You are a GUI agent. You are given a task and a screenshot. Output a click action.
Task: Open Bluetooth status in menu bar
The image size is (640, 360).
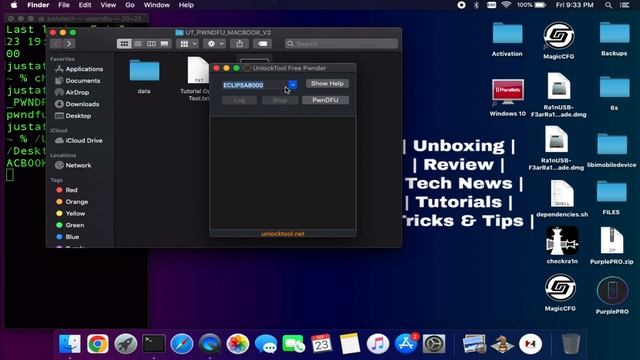(476, 5)
